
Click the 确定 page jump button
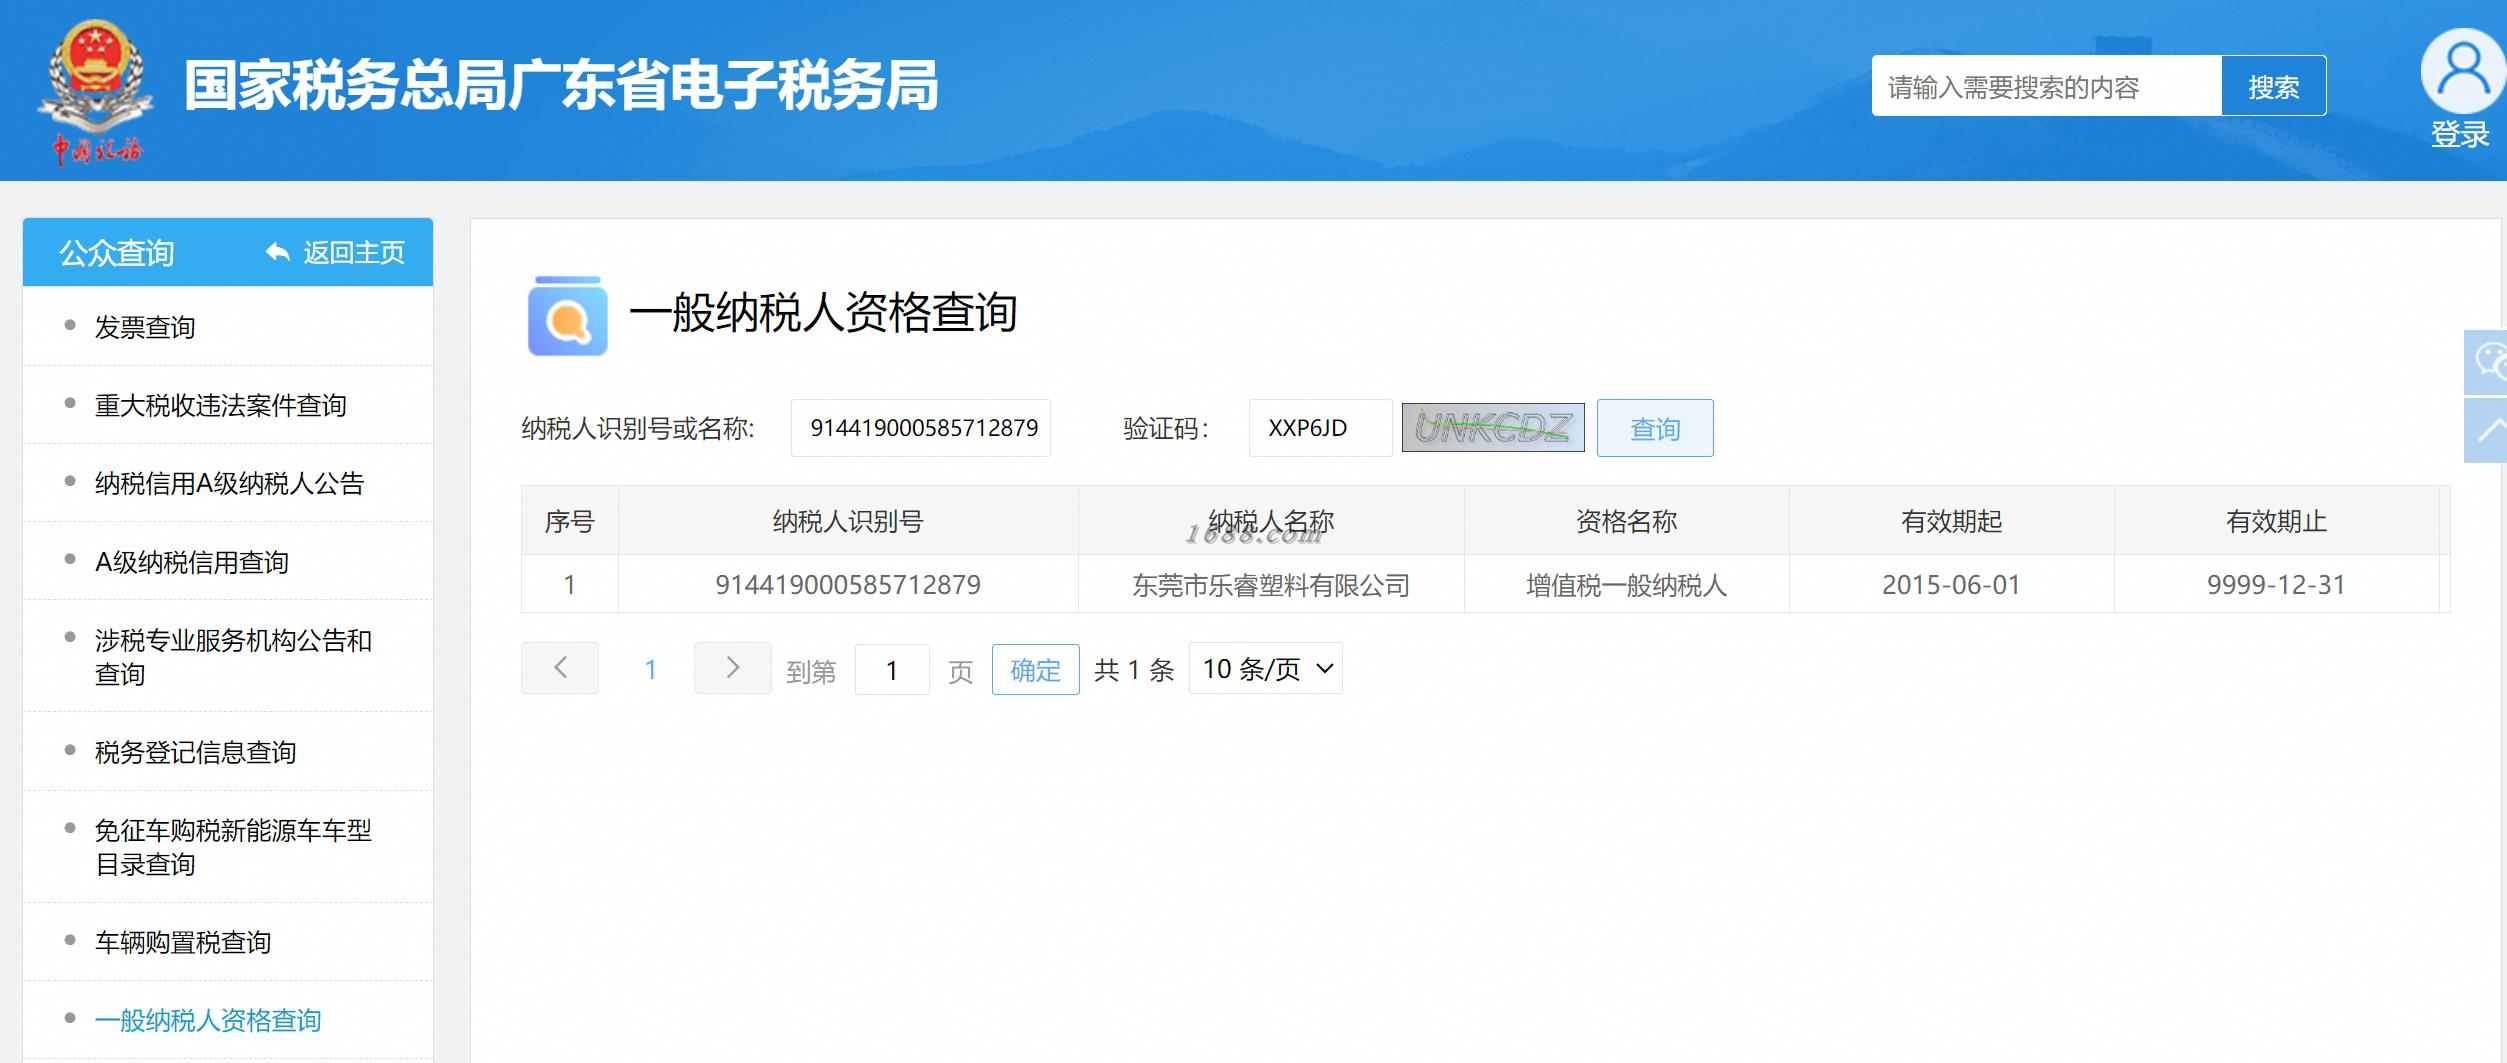click(x=1035, y=669)
